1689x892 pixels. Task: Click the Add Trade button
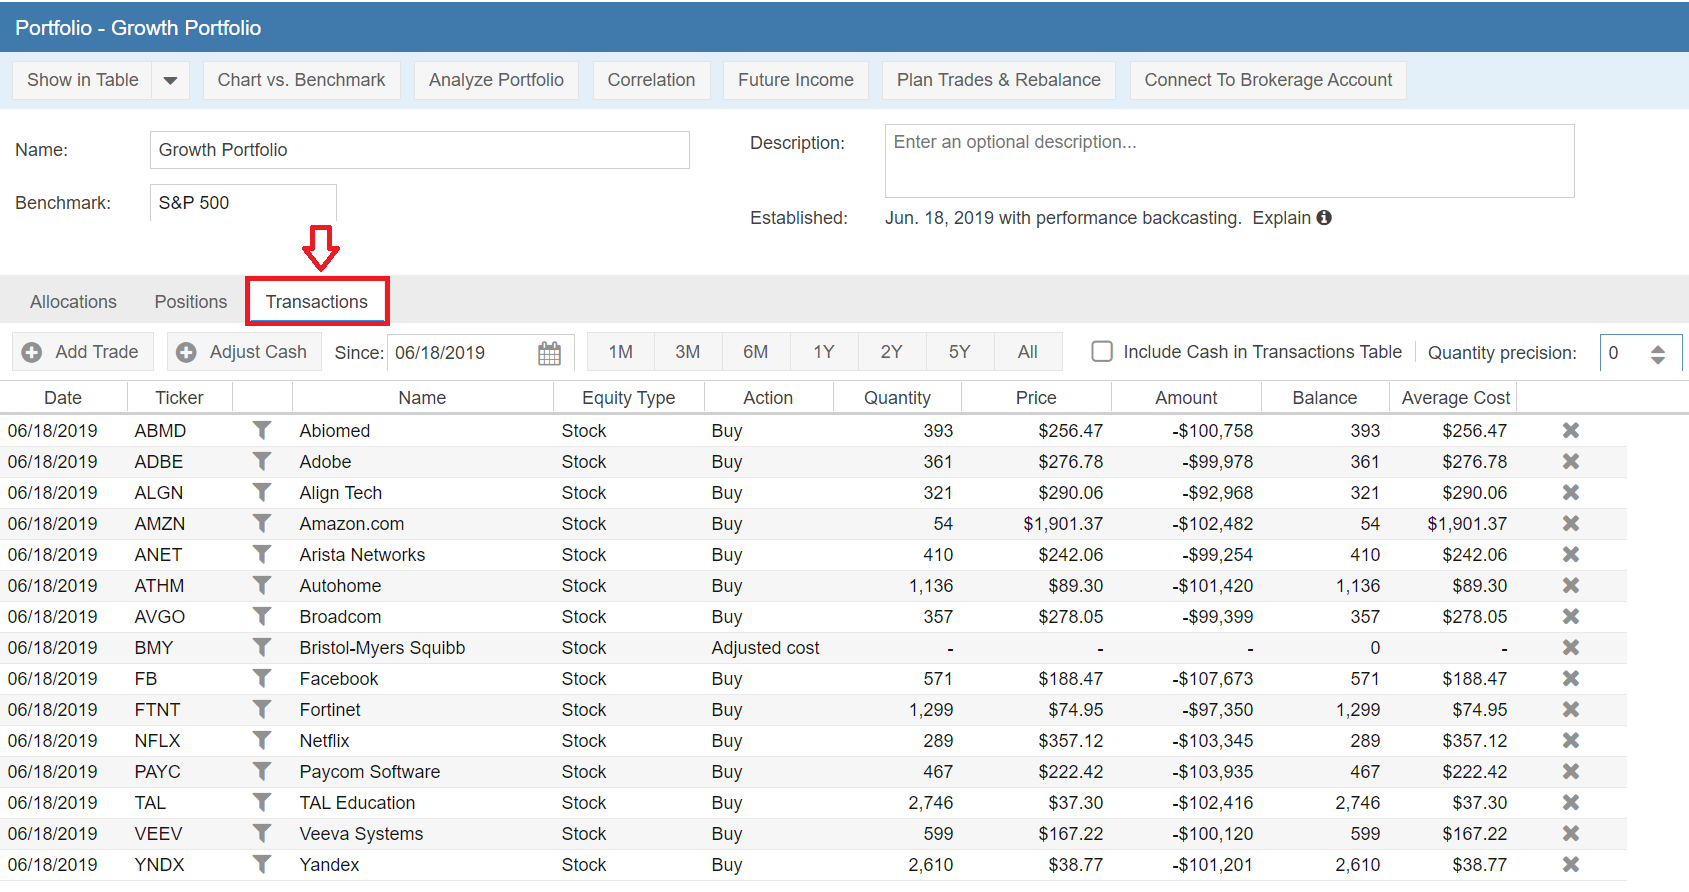[x=82, y=352]
